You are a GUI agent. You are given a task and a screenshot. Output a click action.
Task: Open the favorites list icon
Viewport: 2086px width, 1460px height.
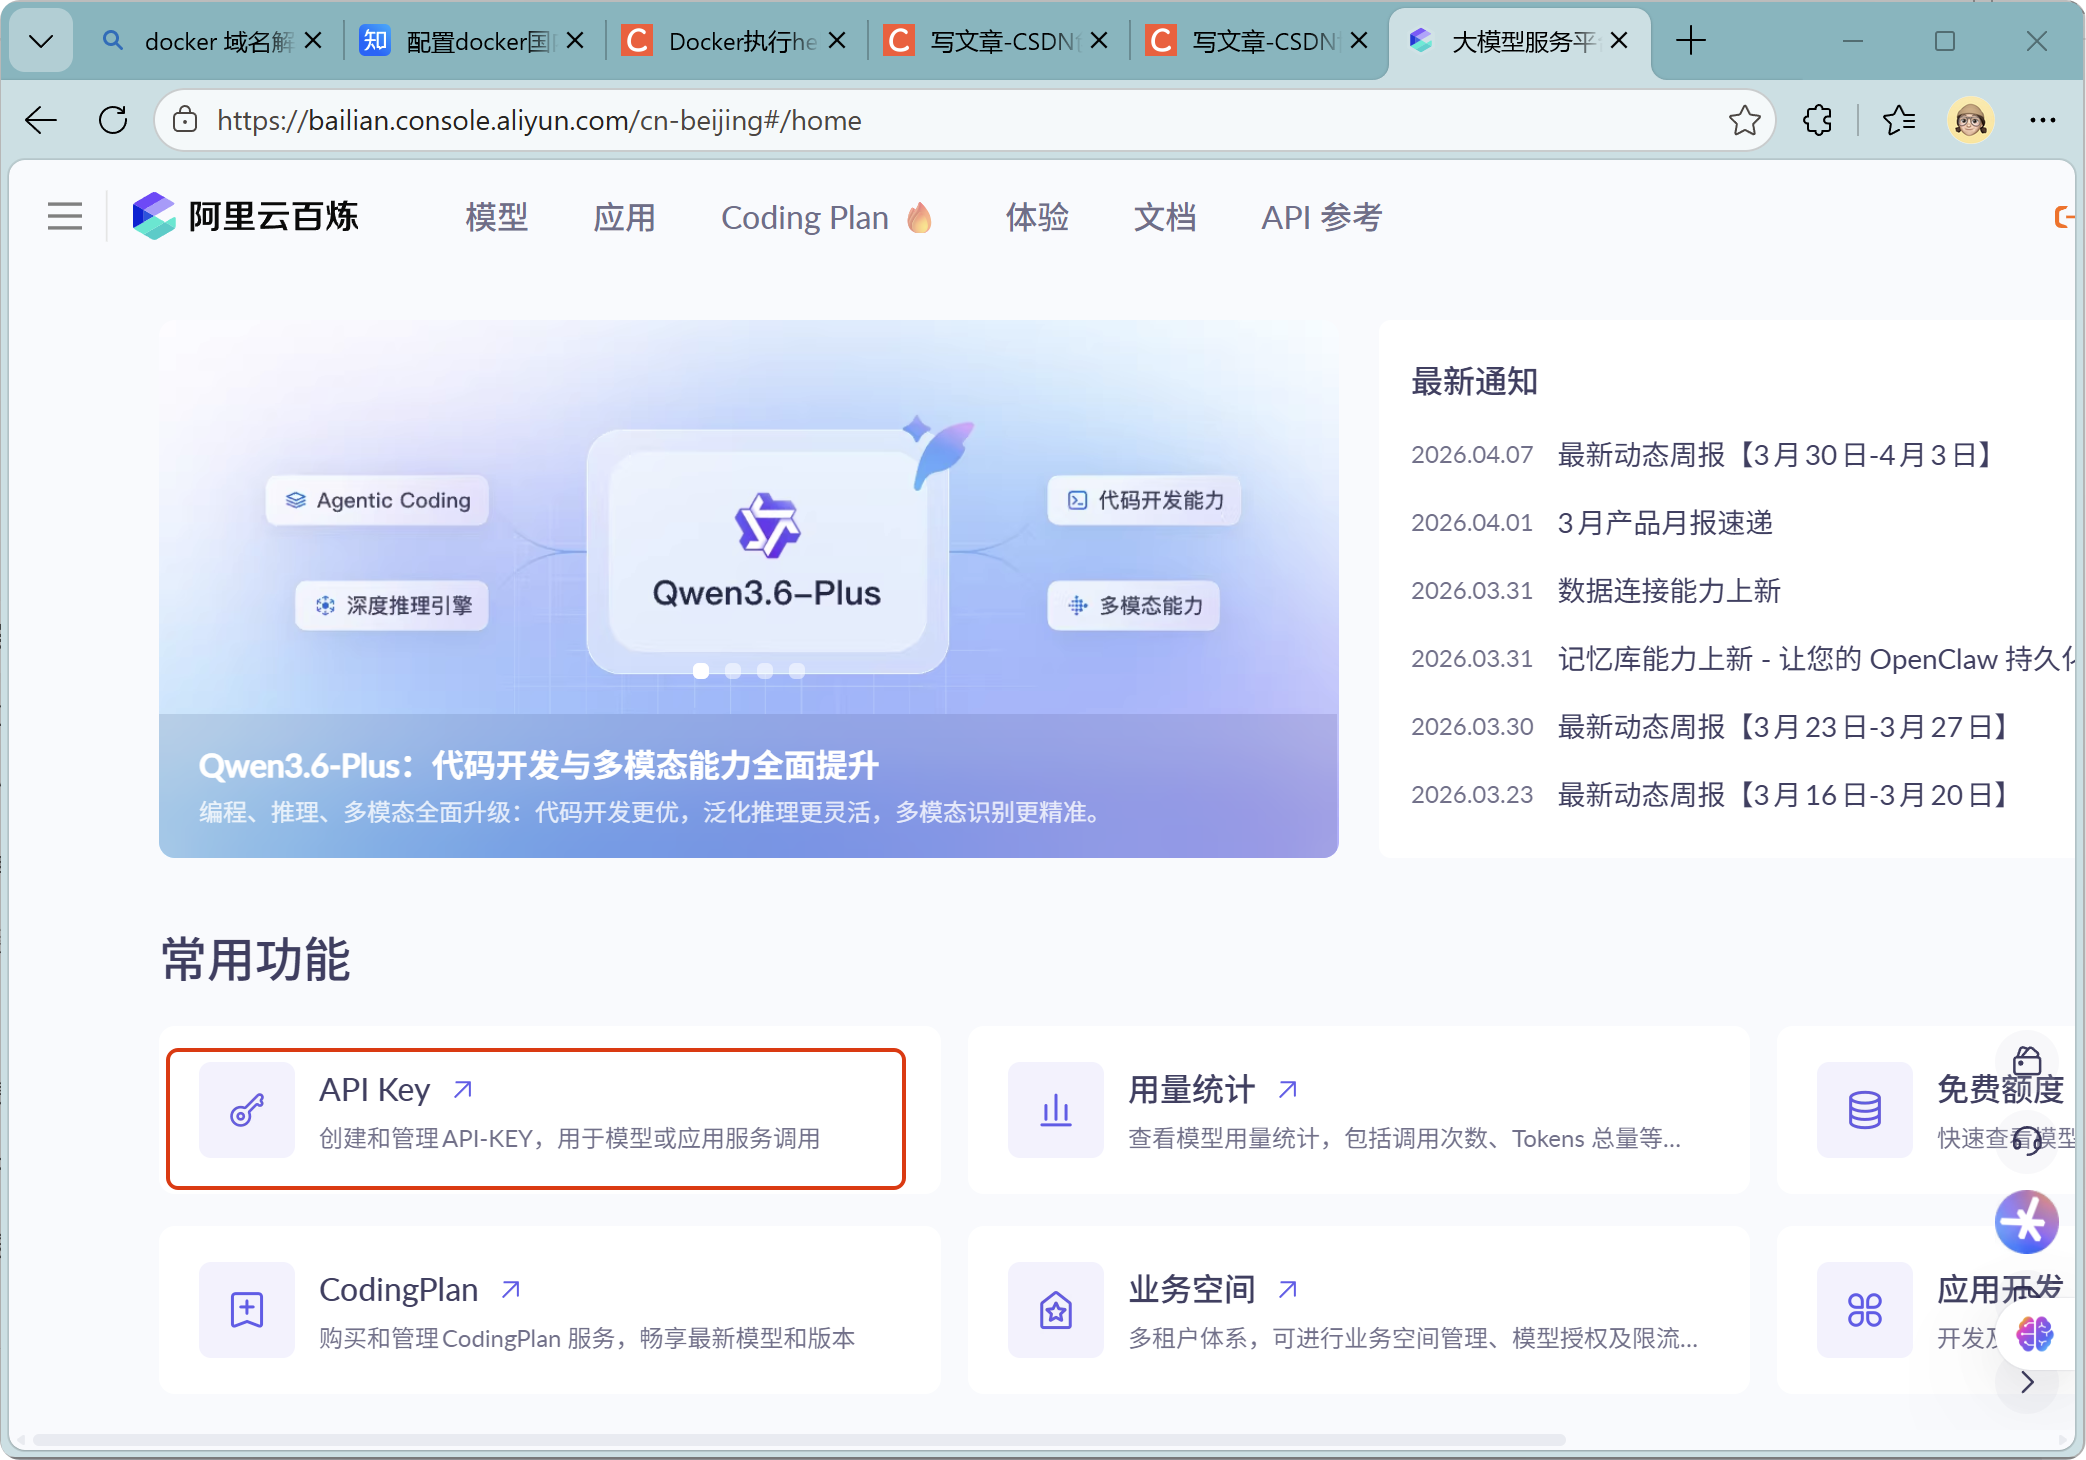[1898, 120]
